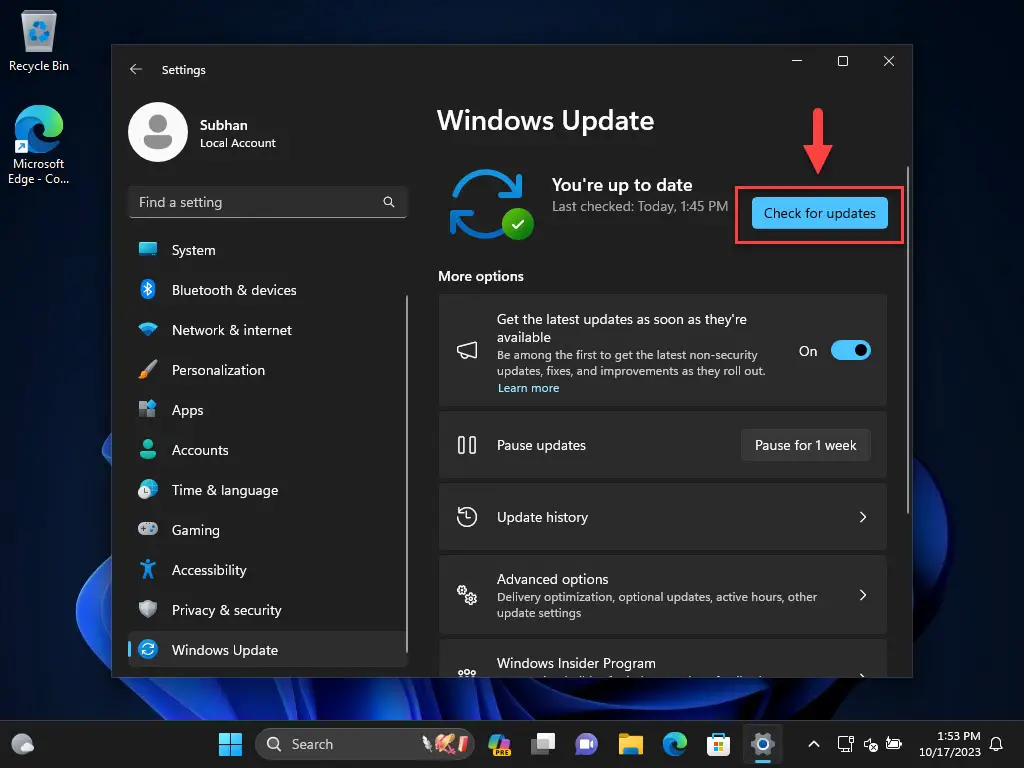Click the Settings gear taskbar icon

(x=762, y=744)
